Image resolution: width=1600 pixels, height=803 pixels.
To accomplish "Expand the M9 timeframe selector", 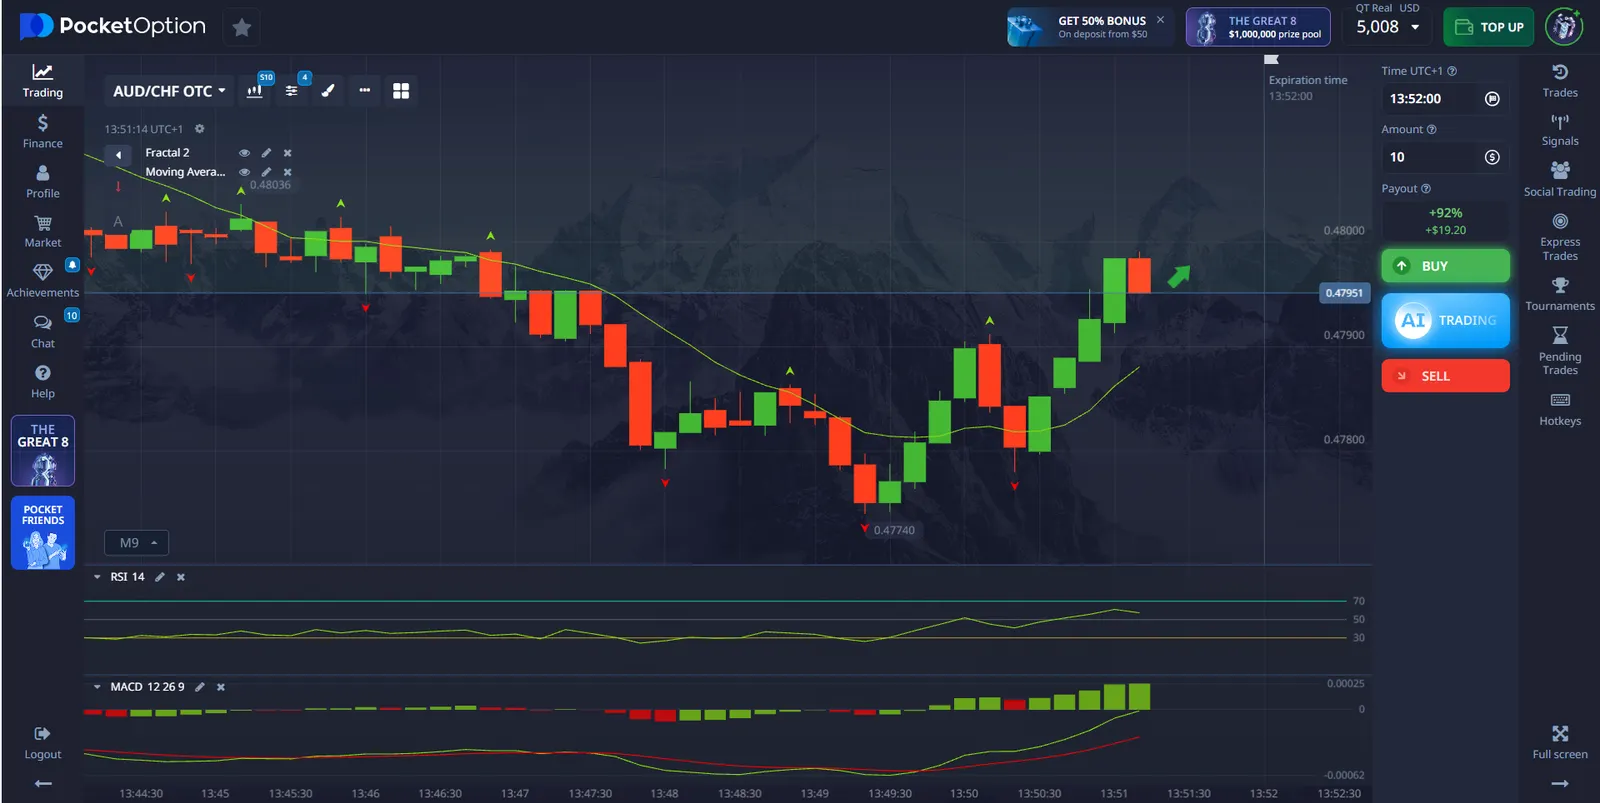I will (x=137, y=543).
